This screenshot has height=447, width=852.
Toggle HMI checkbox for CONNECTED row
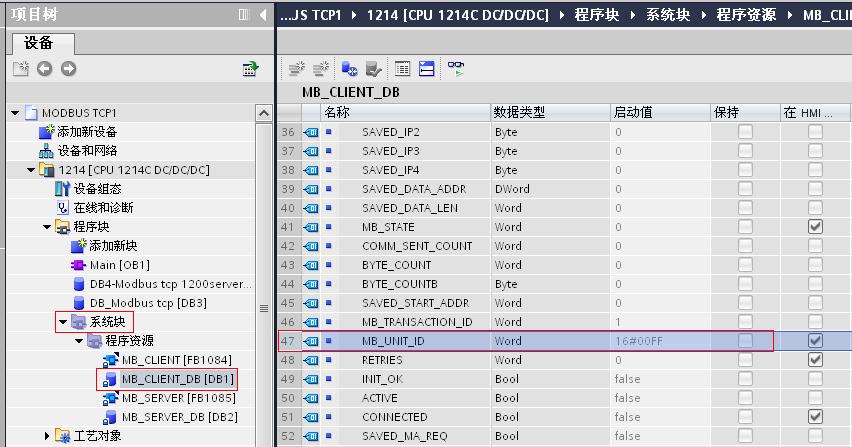[x=815, y=417]
